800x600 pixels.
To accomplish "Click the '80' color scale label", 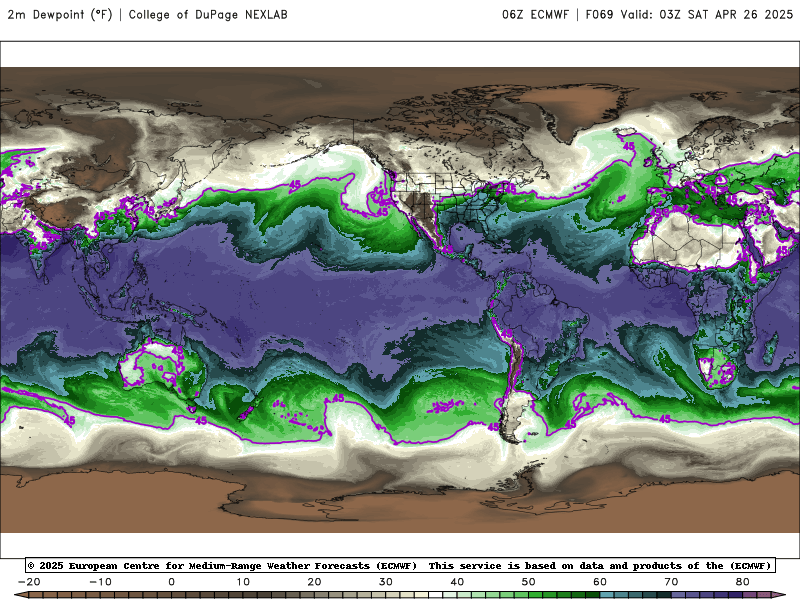I will [x=743, y=582].
